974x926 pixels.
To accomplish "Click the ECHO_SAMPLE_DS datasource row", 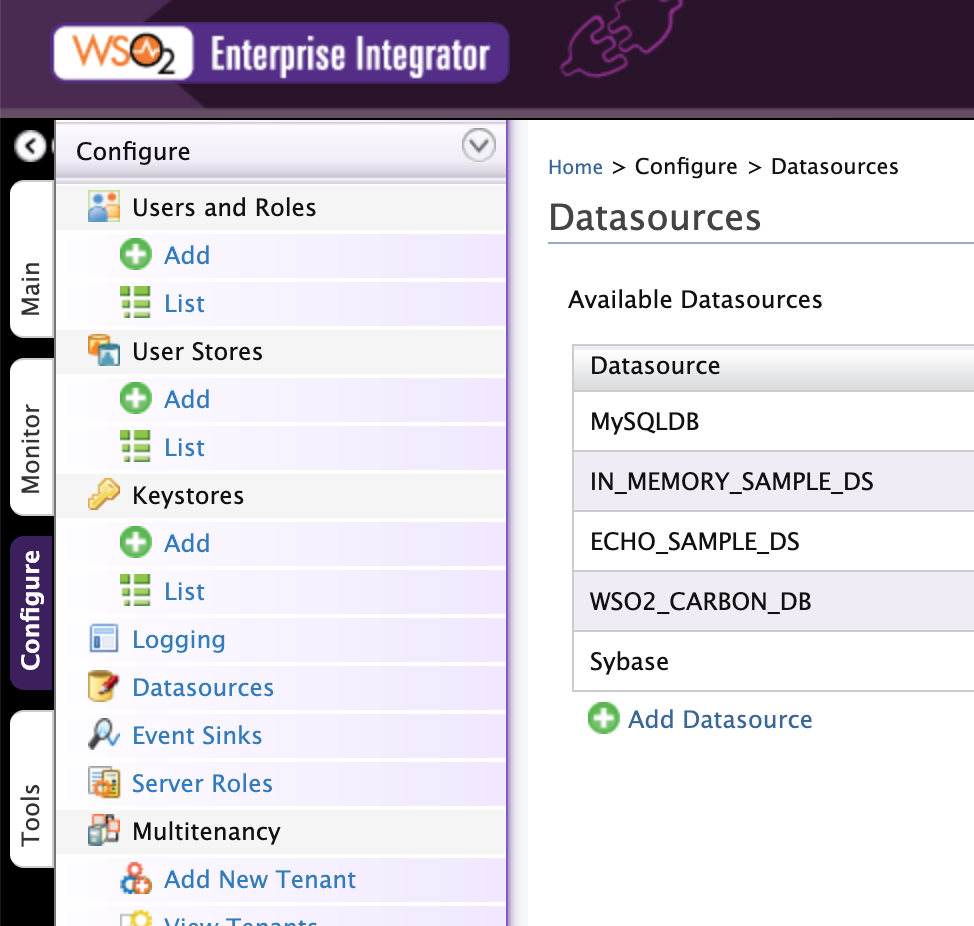I will (x=773, y=542).
